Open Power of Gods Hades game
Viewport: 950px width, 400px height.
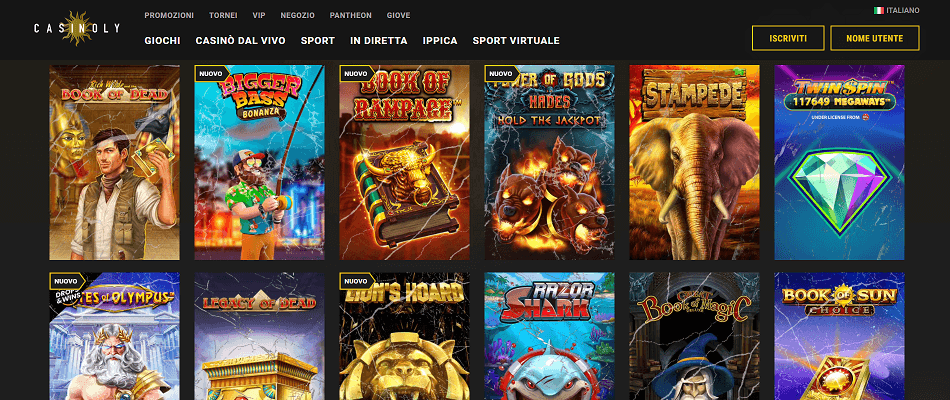(x=550, y=162)
